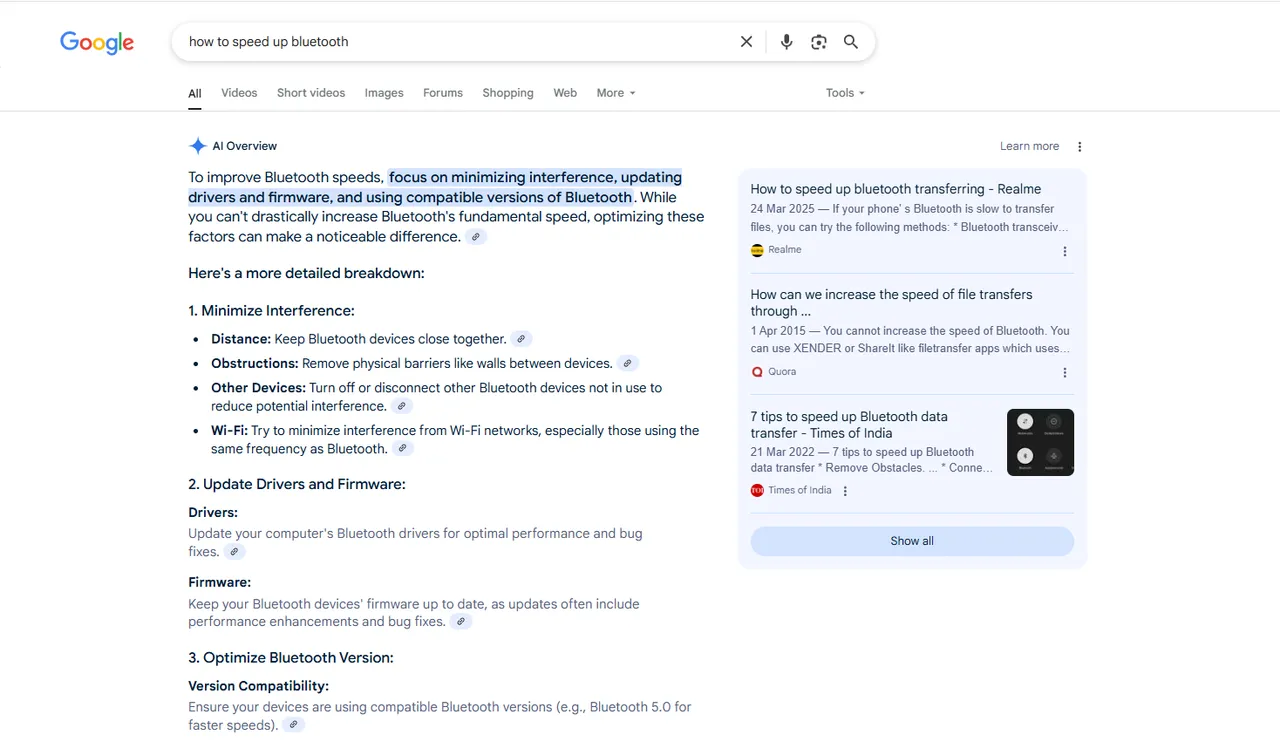Switch to the Short videos tab
The height and width of the screenshot is (741, 1280).
(311, 93)
